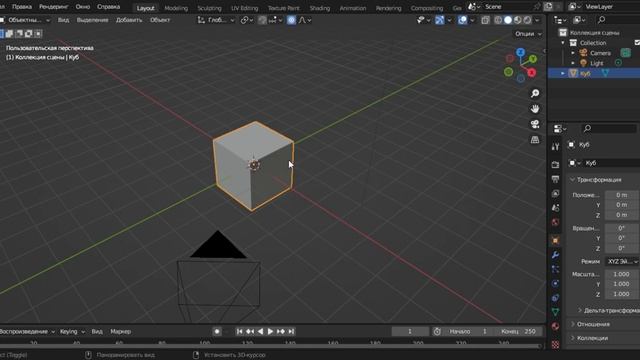
Task: Open the snapping options dropdown
Action: [x=276, y=20]
